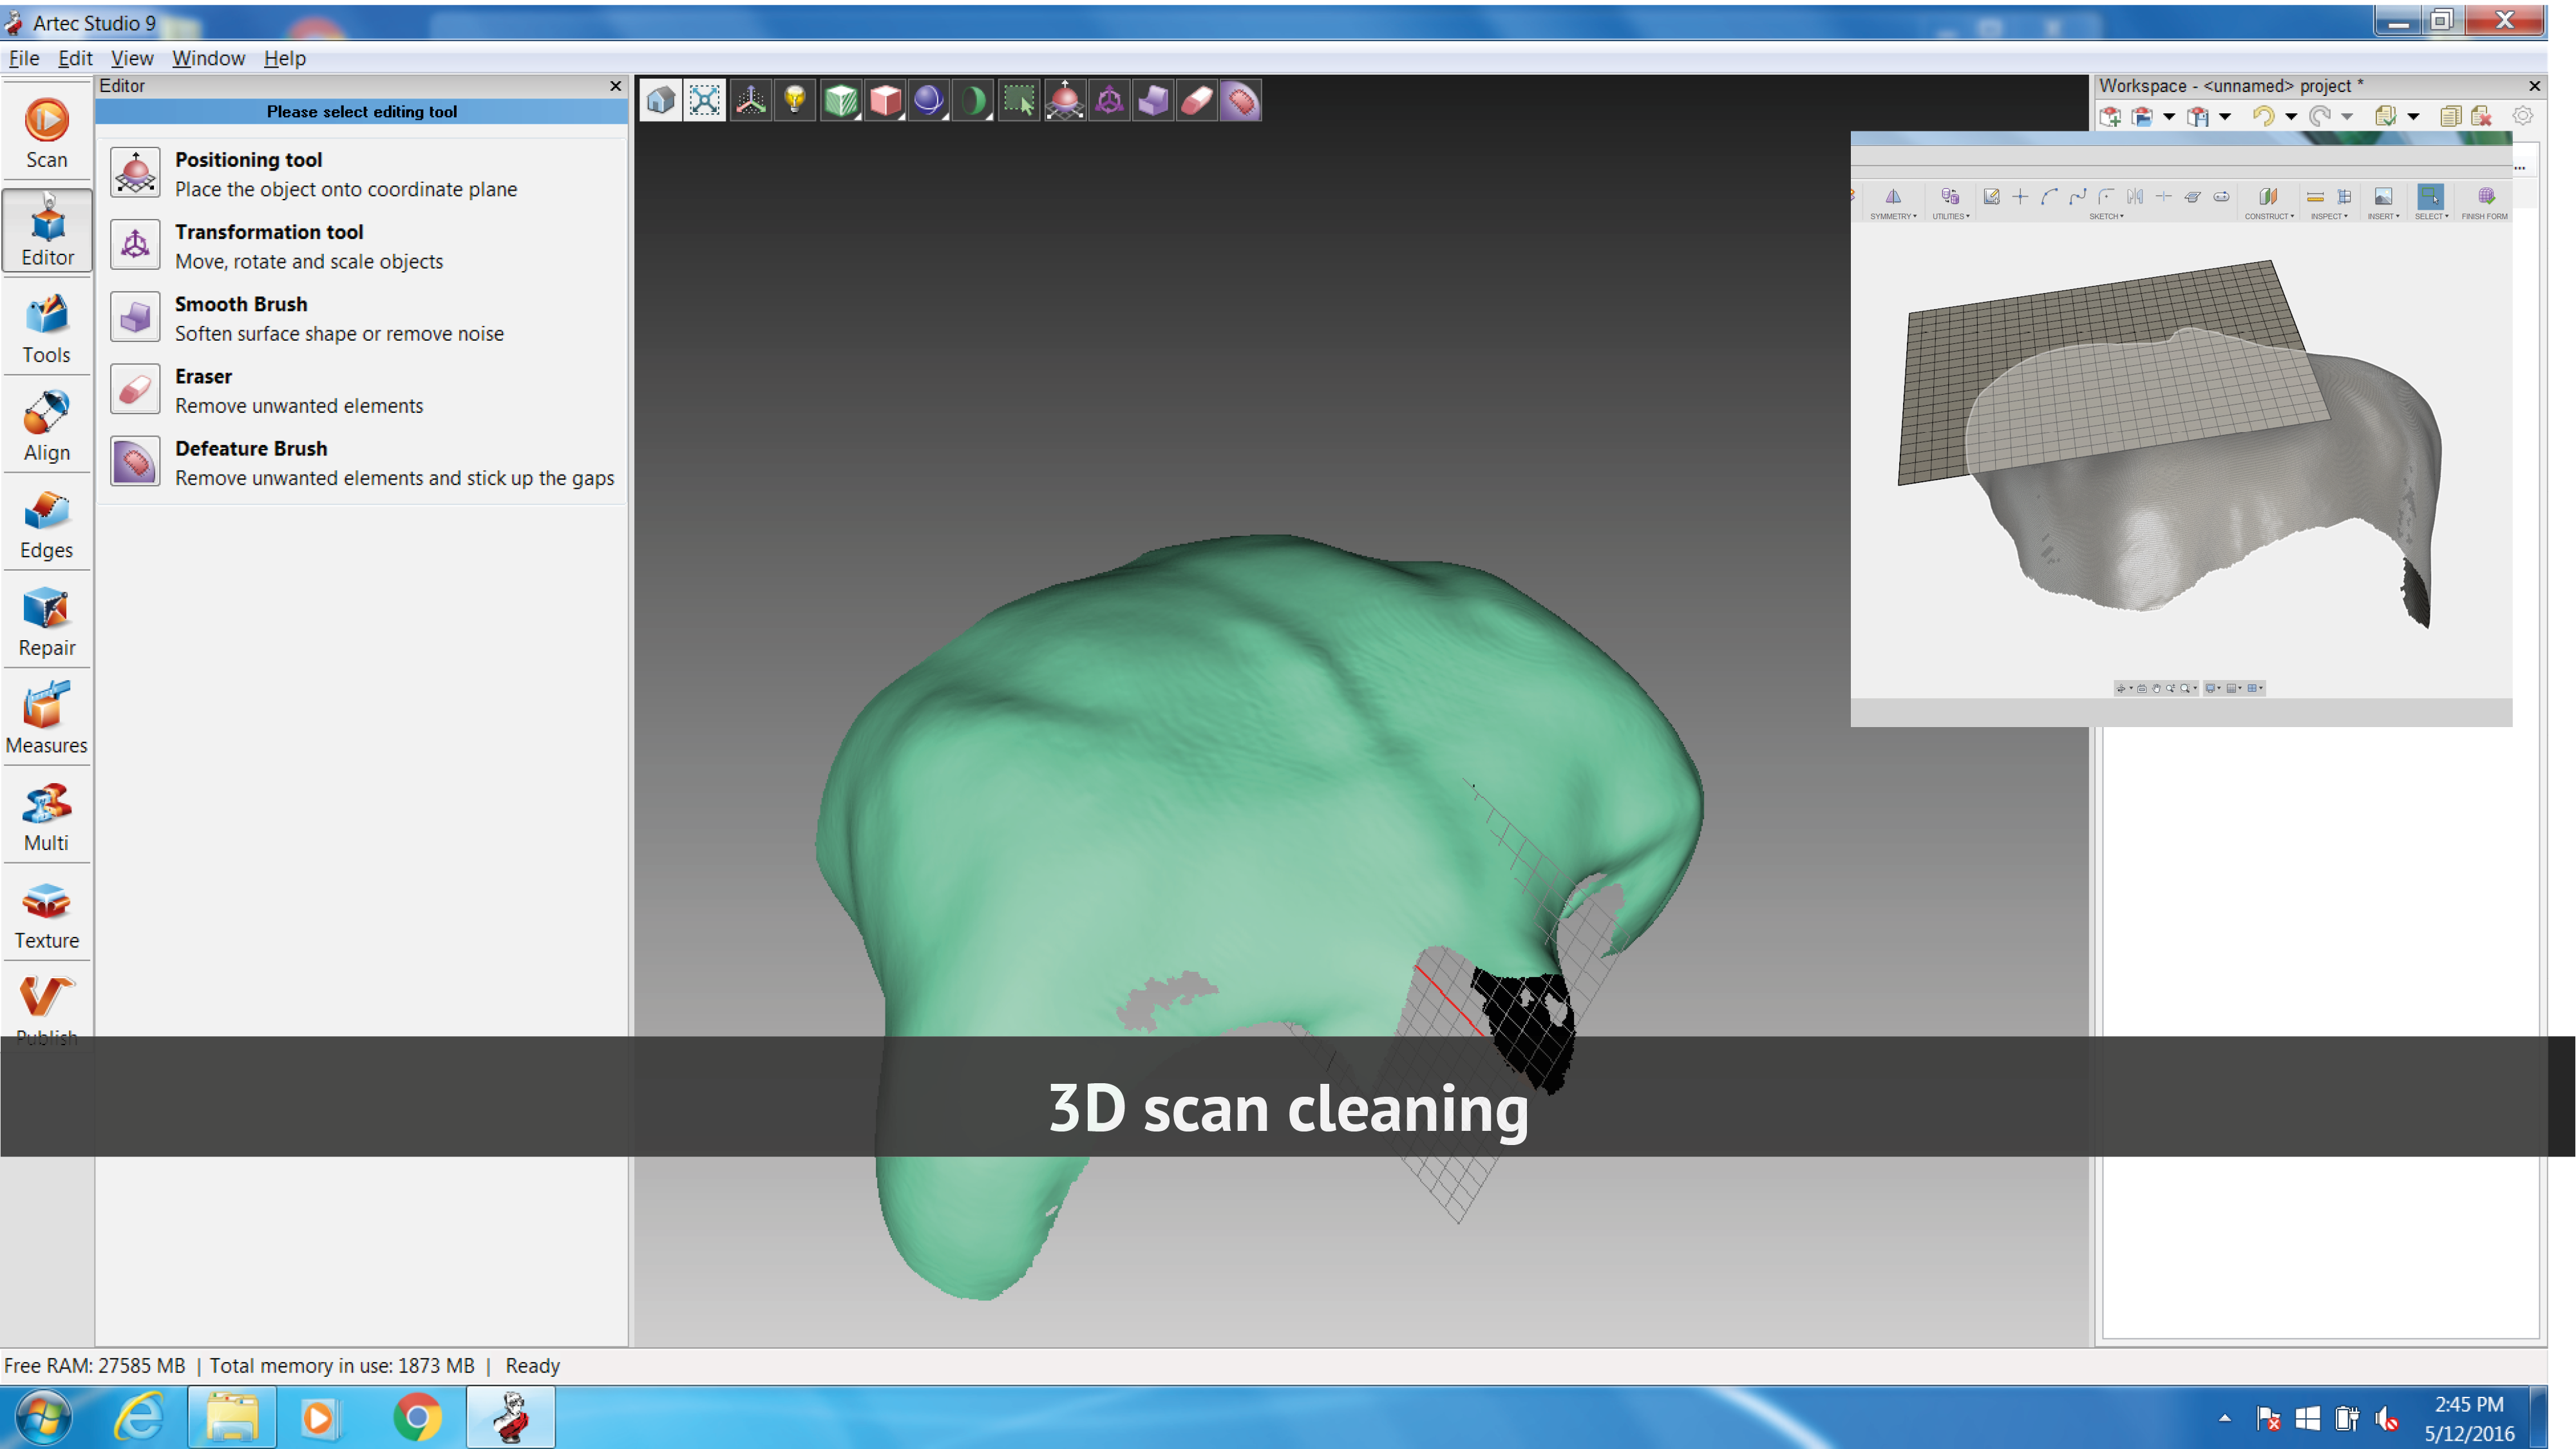This screenshot has height=1449, width=2576.
Task: Open the Multi panel from the sidebar
Action: [46, 816]
